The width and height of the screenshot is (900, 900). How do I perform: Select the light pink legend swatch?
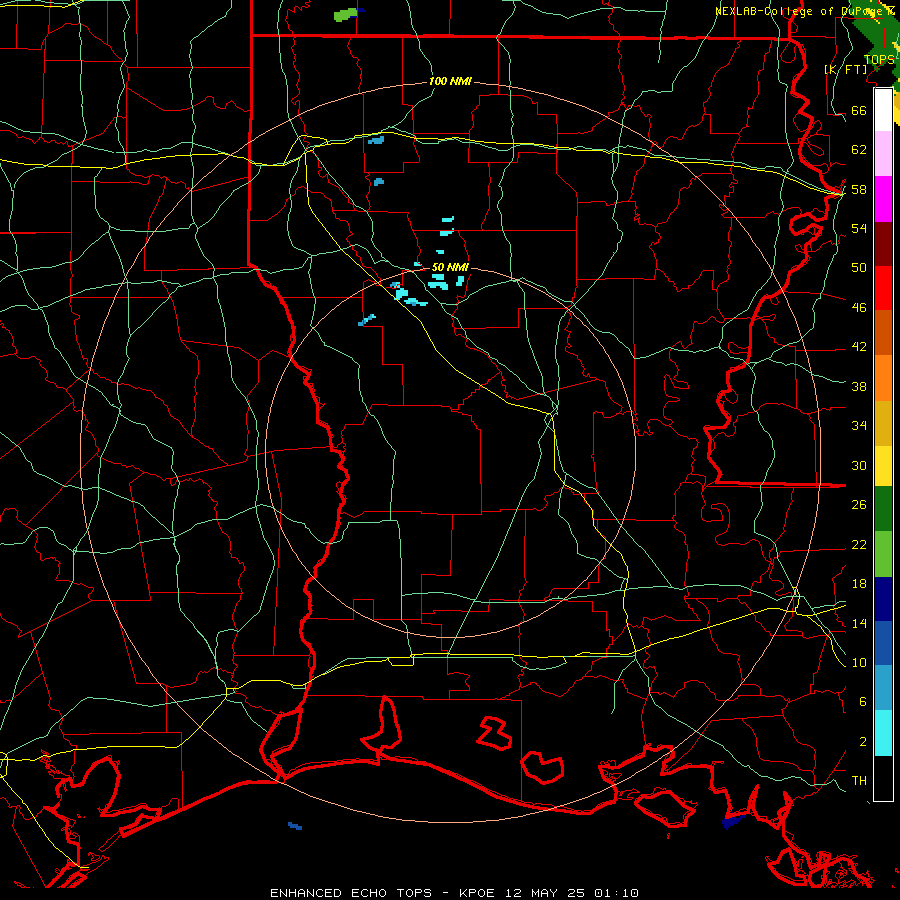click(883, 154)
